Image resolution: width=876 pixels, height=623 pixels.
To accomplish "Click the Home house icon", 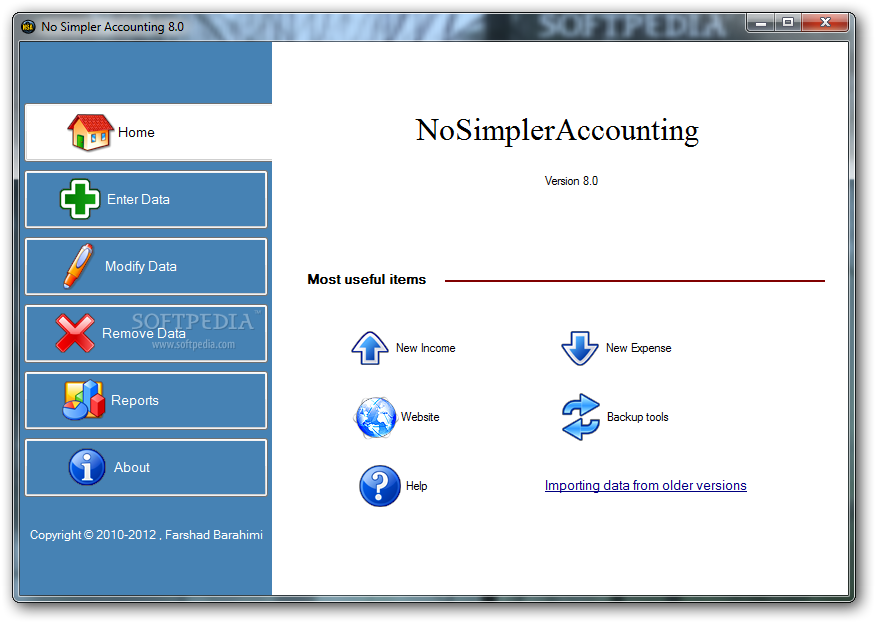I will coord(90,132).
